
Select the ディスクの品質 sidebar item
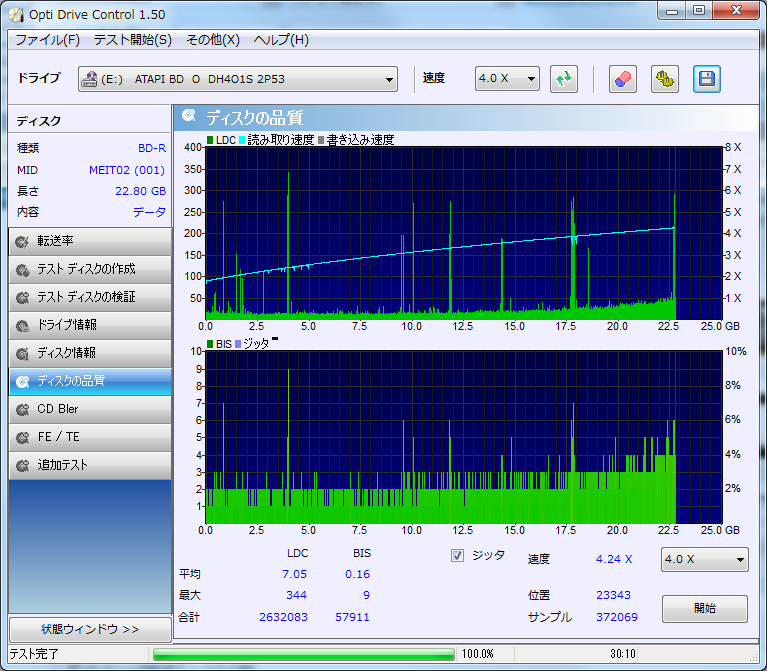click(90, 381)
